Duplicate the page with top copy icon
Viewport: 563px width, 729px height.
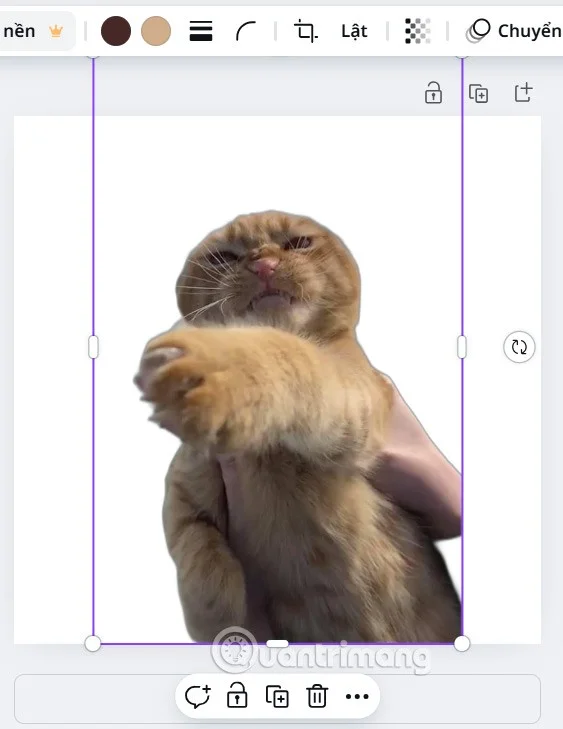point(478,93)
